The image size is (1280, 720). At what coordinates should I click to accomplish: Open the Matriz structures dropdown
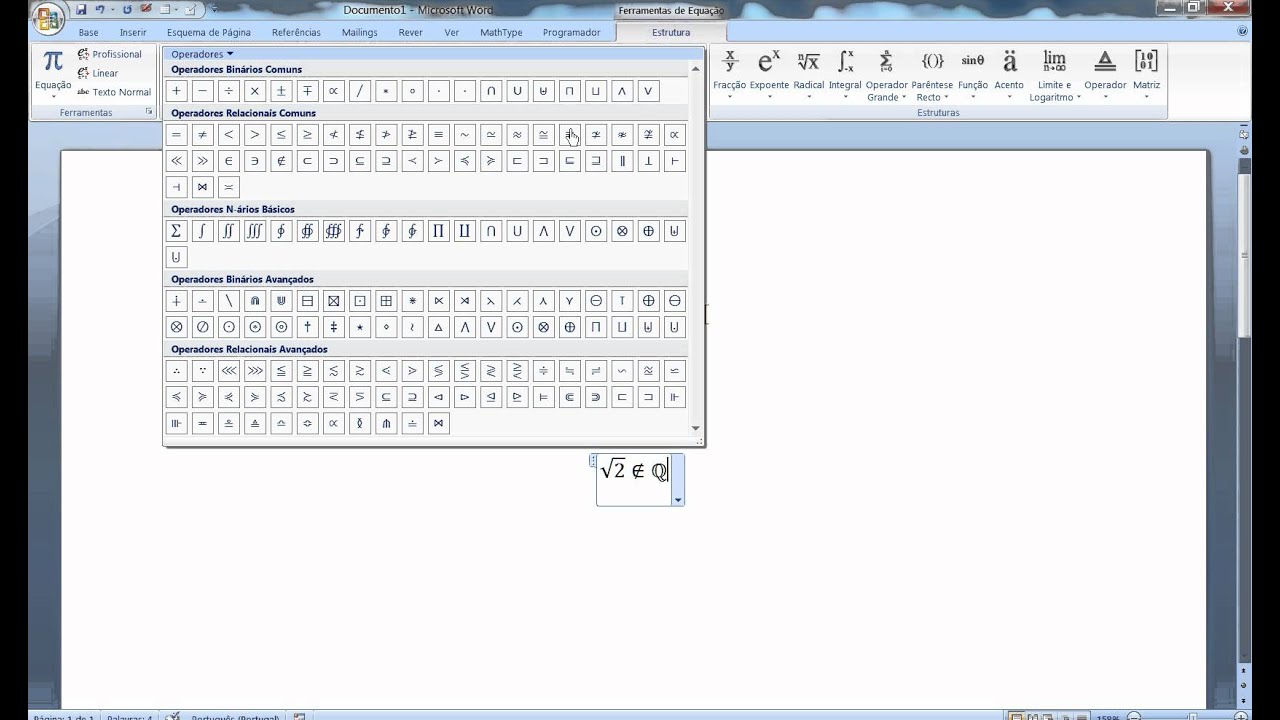pyautogui.click(x=1146, y=74)
